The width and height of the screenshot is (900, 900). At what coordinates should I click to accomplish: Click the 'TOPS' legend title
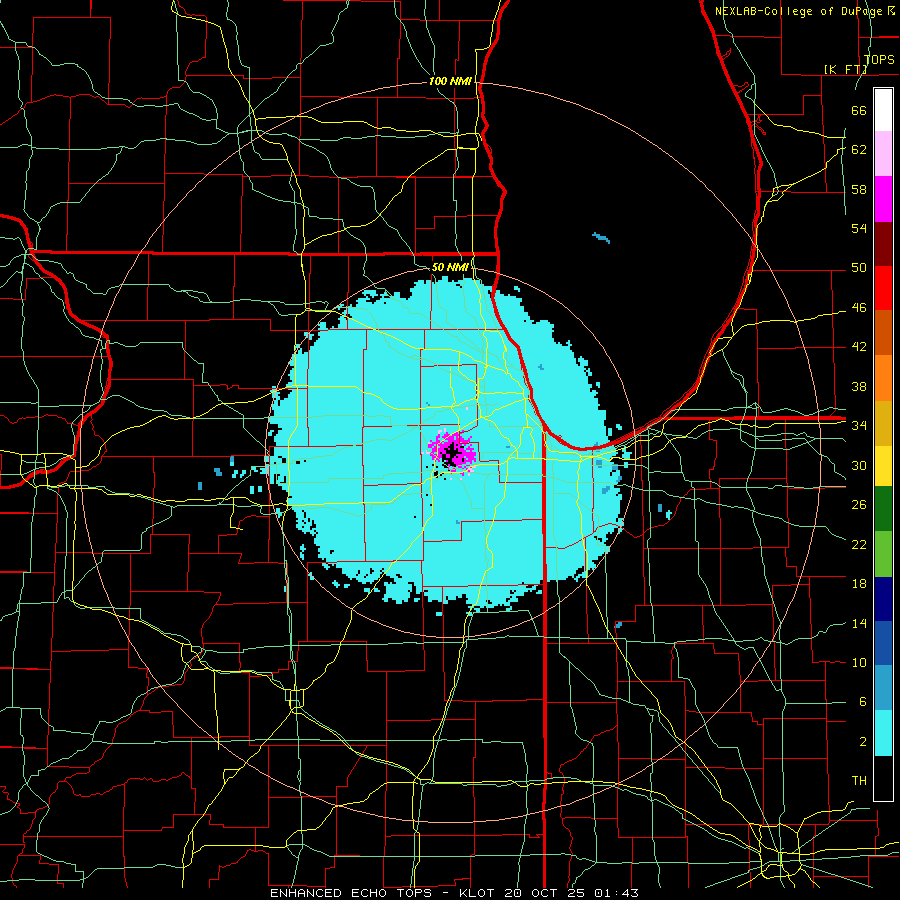click(879, 59)
